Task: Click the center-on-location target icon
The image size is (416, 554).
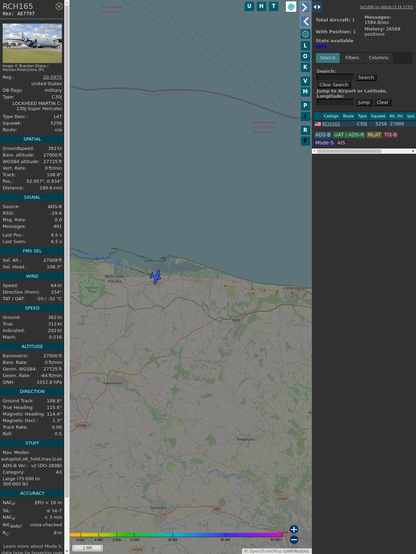Action: (305, 34)
